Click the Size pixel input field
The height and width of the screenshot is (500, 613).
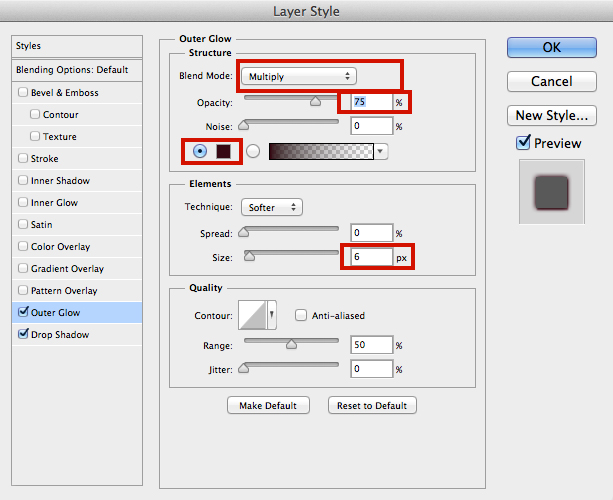click(370, 258)
